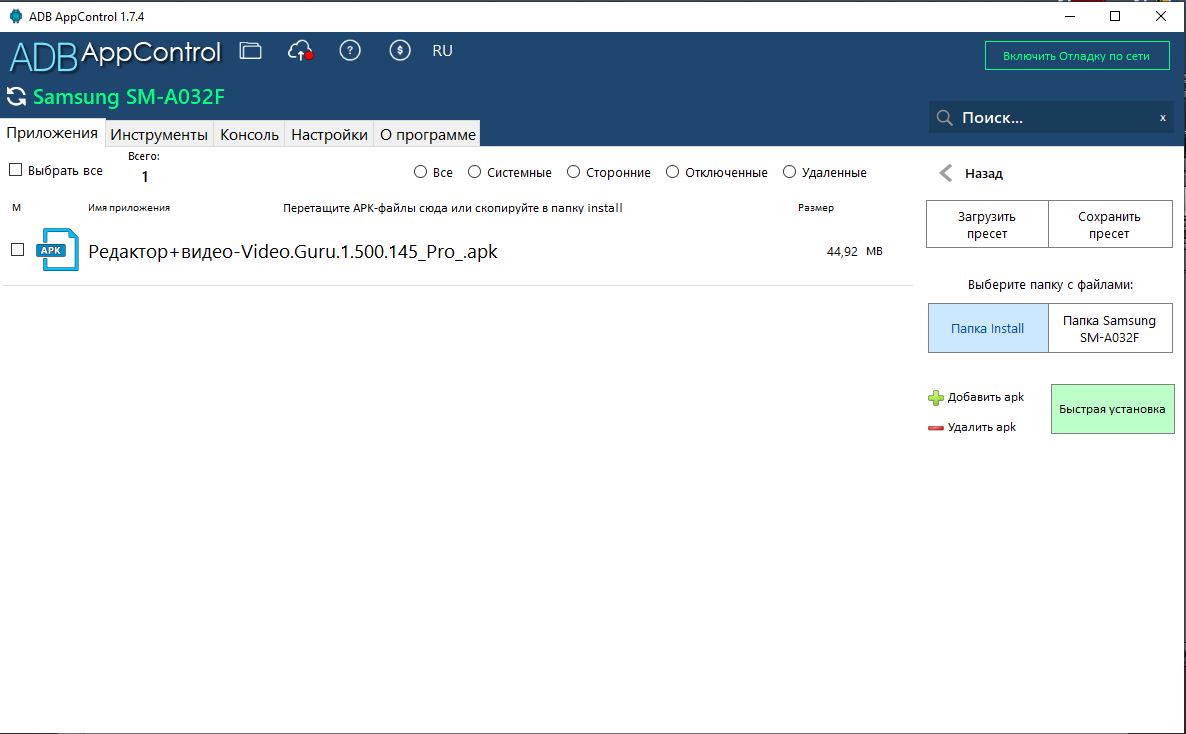Select the 'Сторонние' radio filter

point(573,172)
